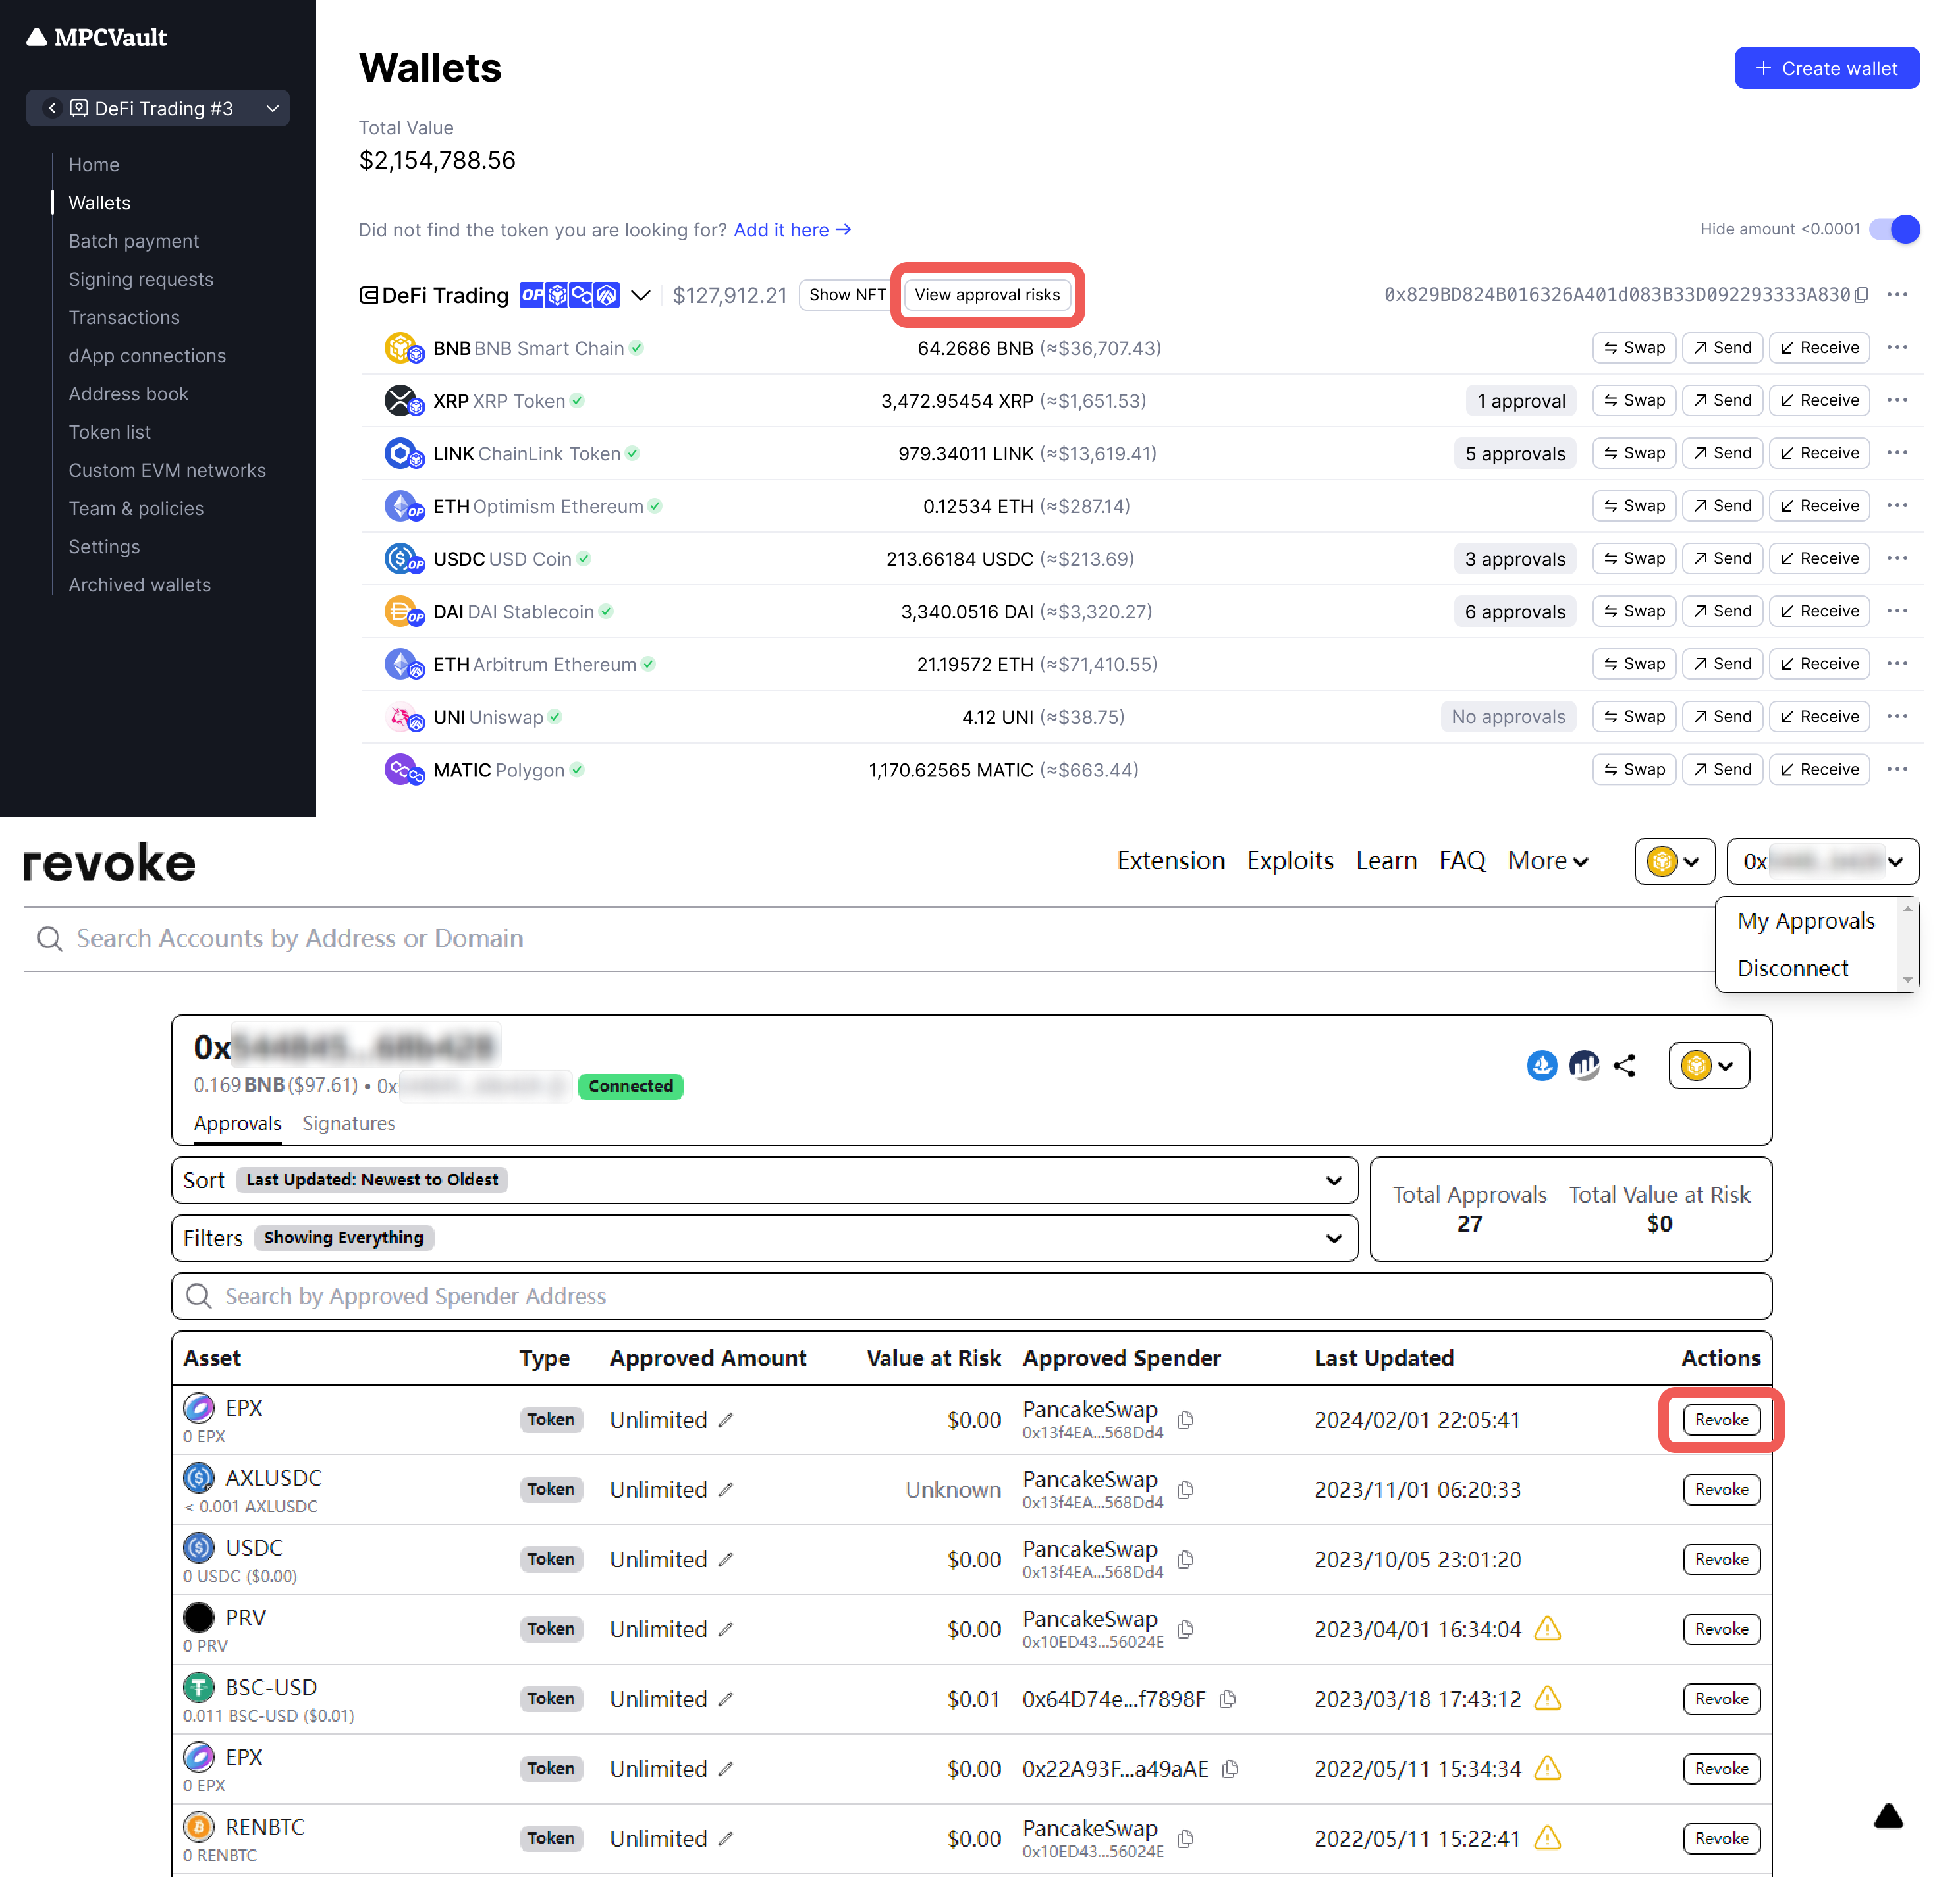Click the back arrow in workspace selector
Image resolution: width=1960 pixels, height=1877 pixels.
[52, 108]
